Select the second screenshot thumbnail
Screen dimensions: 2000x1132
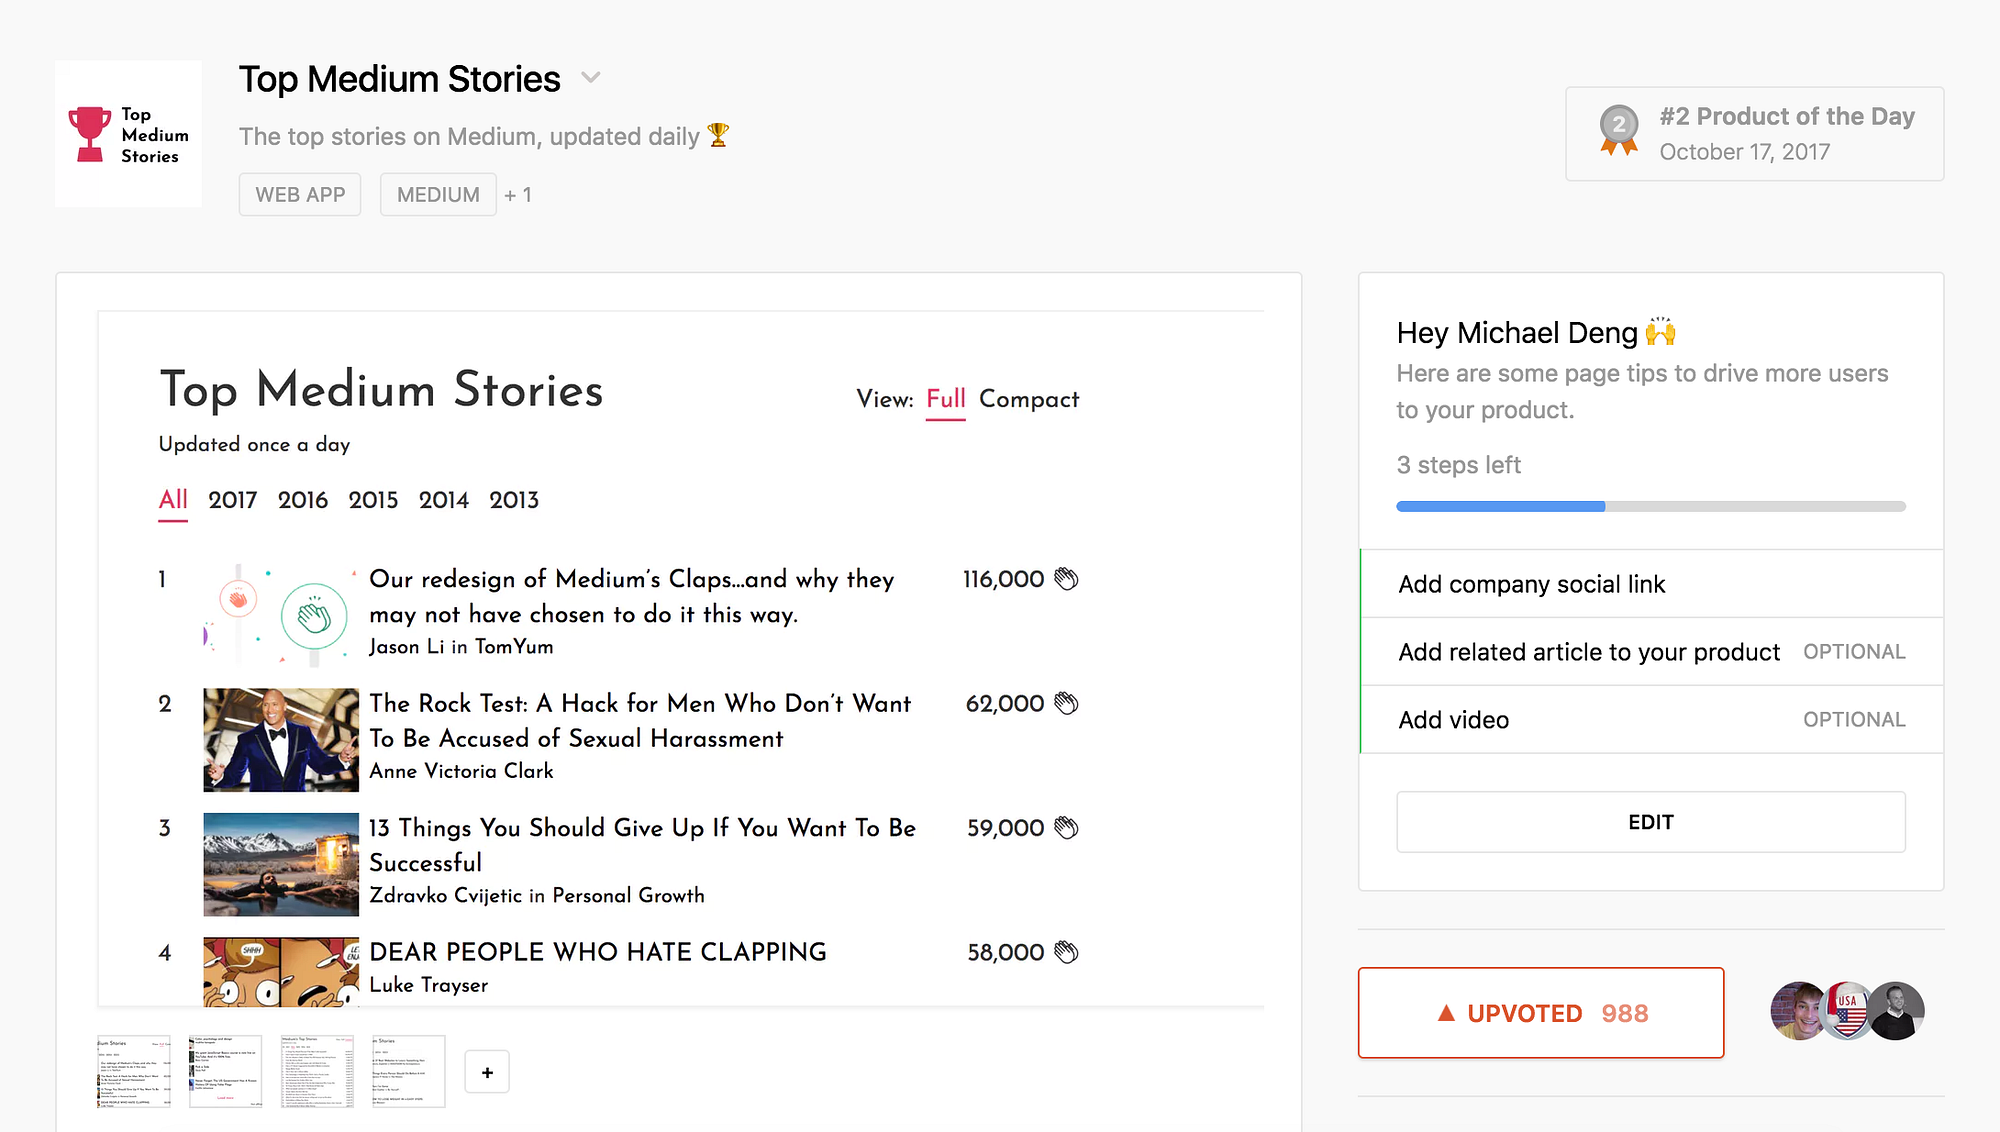[x=225, y=1072]
